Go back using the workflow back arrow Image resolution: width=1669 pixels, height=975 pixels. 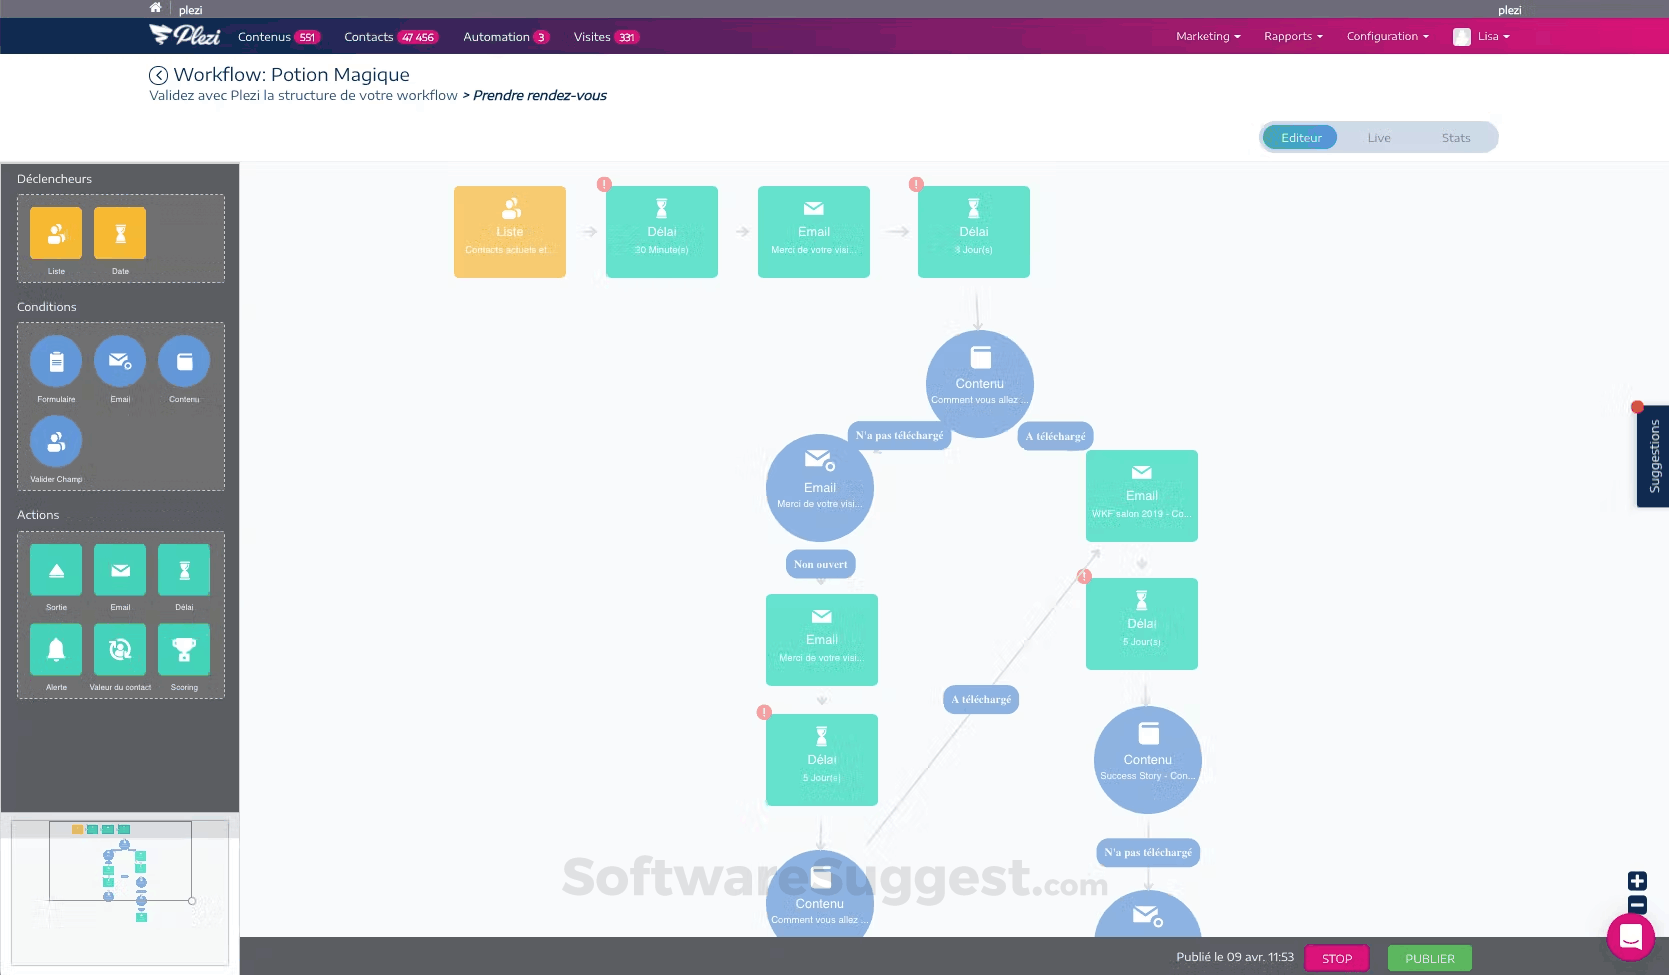click(x=158, y=75)
